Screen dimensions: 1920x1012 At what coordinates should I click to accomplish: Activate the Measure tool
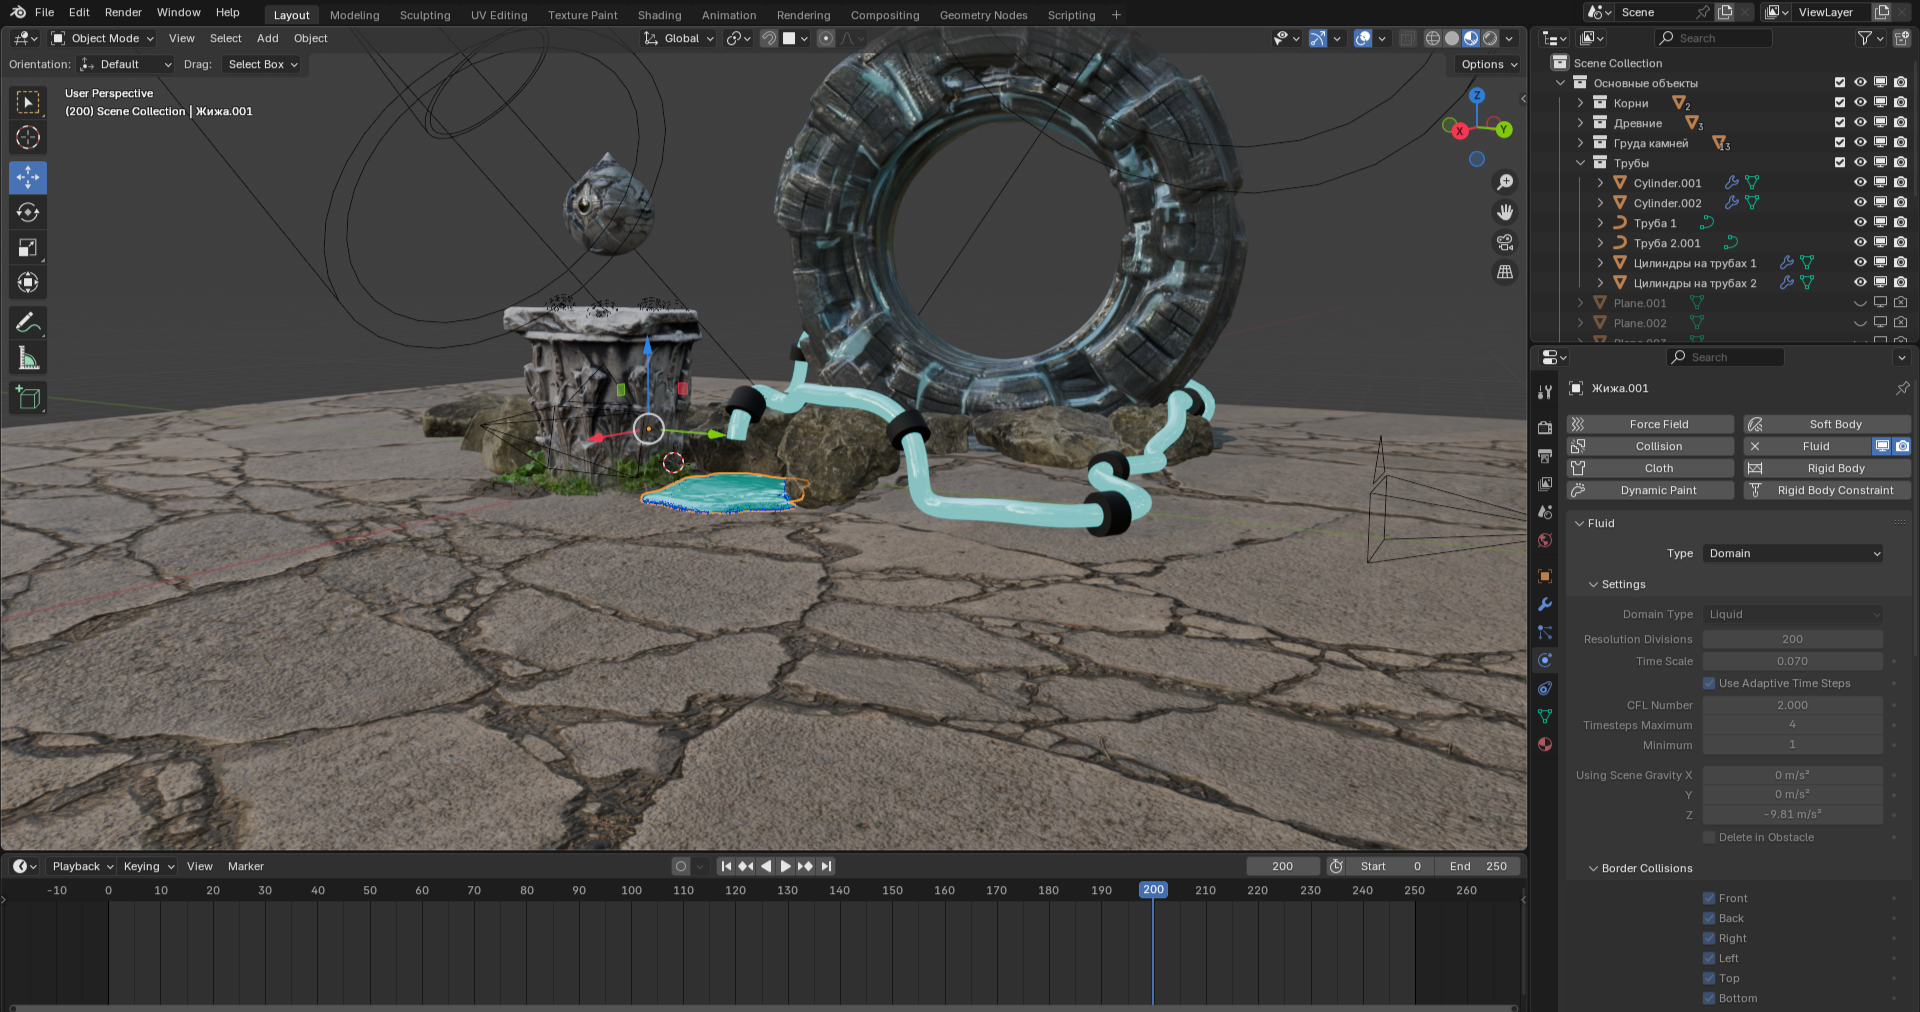[x=28, y=358]
